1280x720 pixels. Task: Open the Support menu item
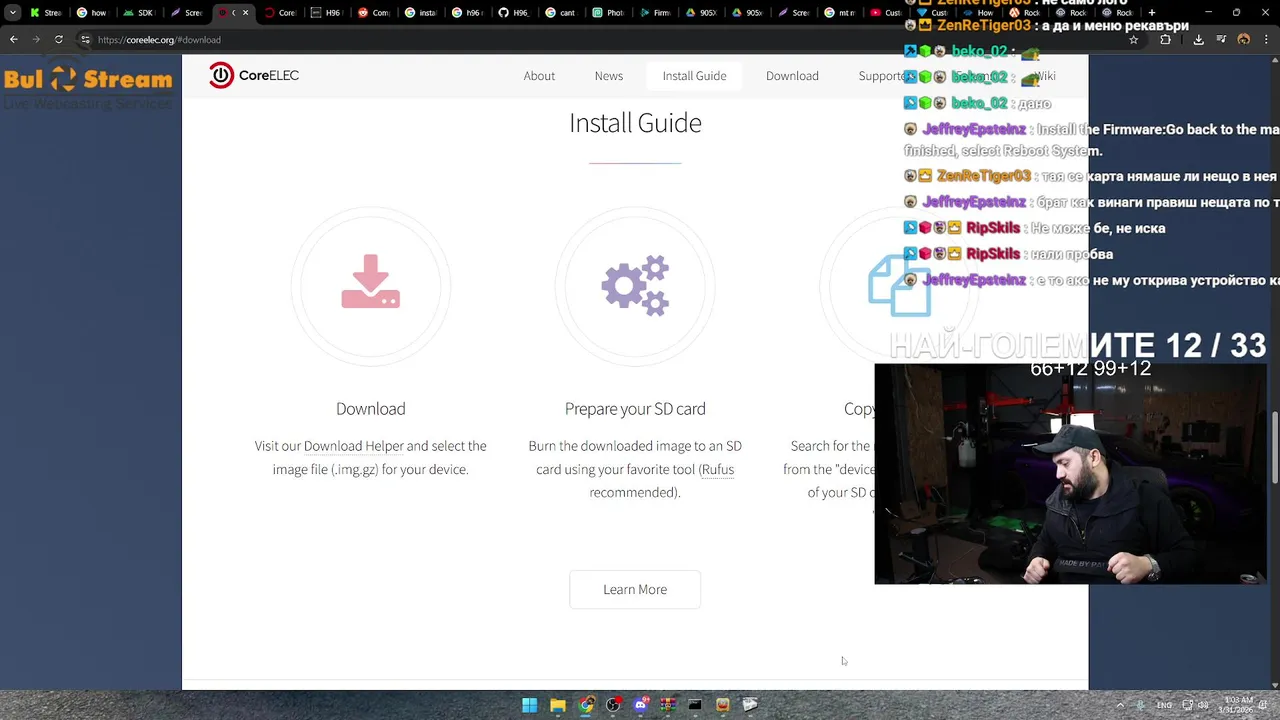tap(881, 76)
